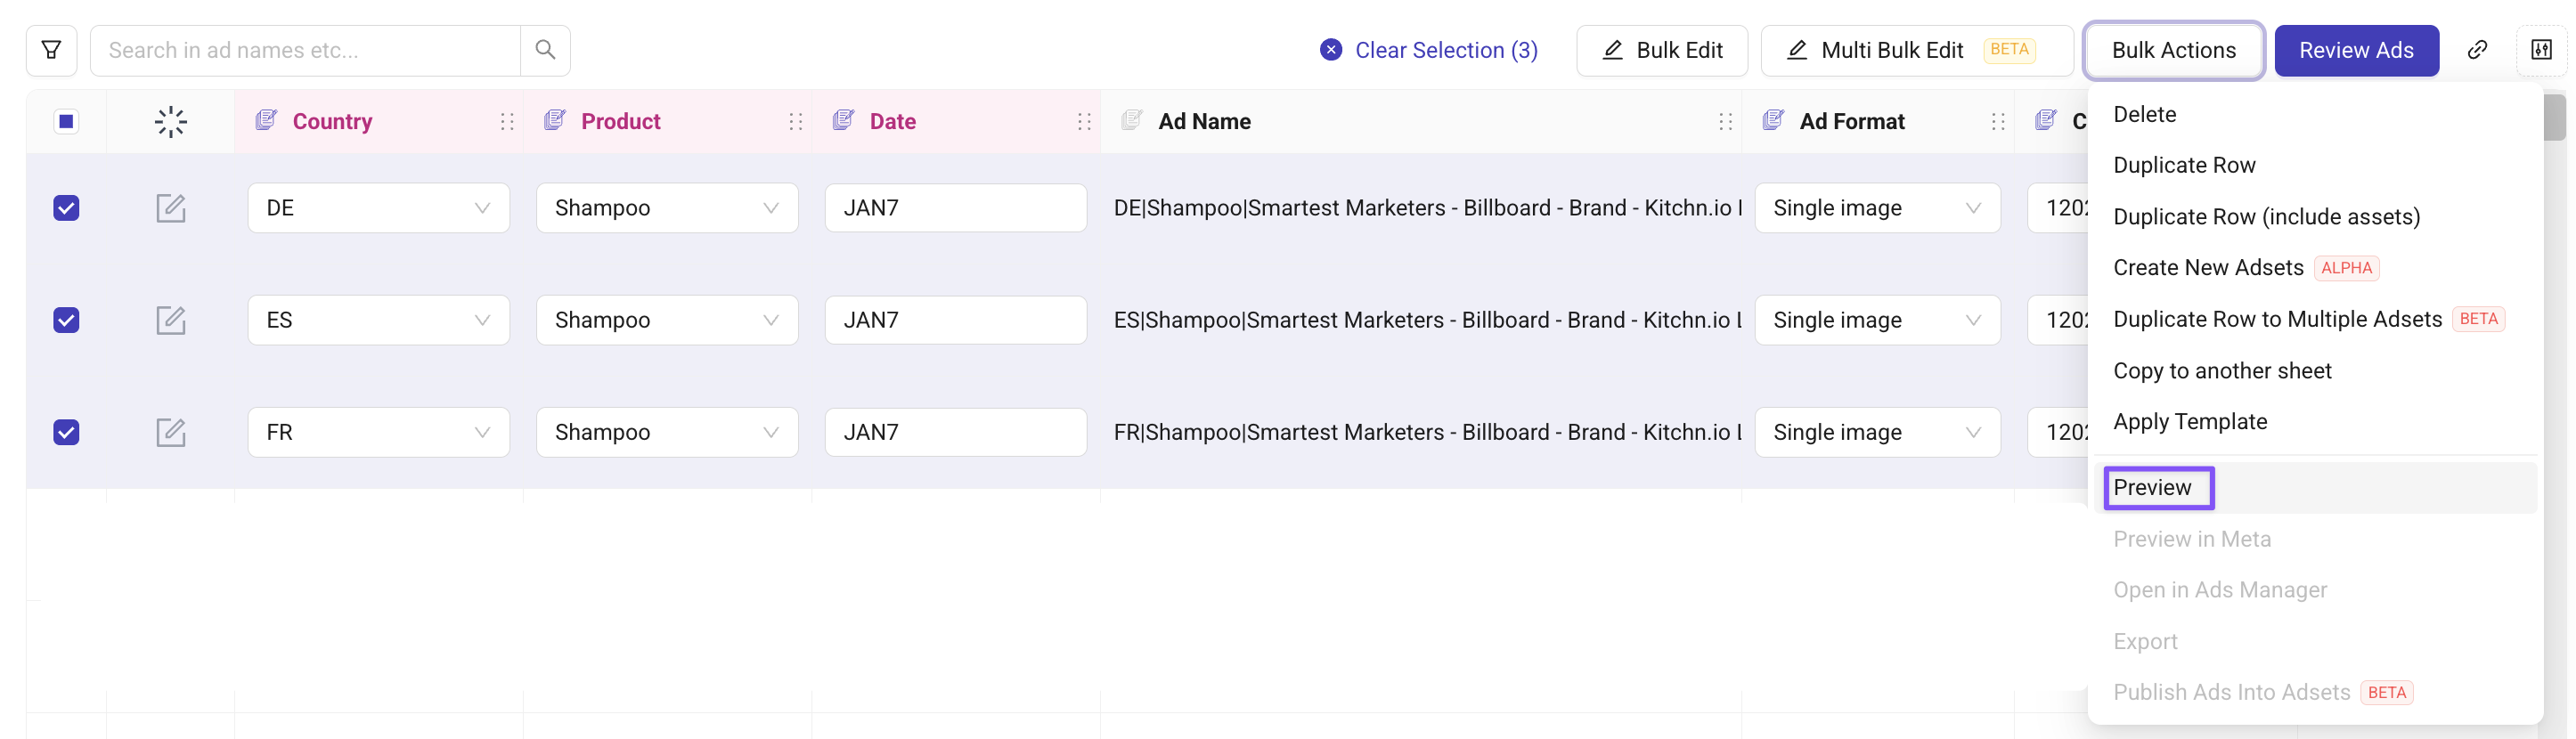Click Clear Selection (3) link
This screenshot has width=2576, height=739.
[x=1446, y=50]
